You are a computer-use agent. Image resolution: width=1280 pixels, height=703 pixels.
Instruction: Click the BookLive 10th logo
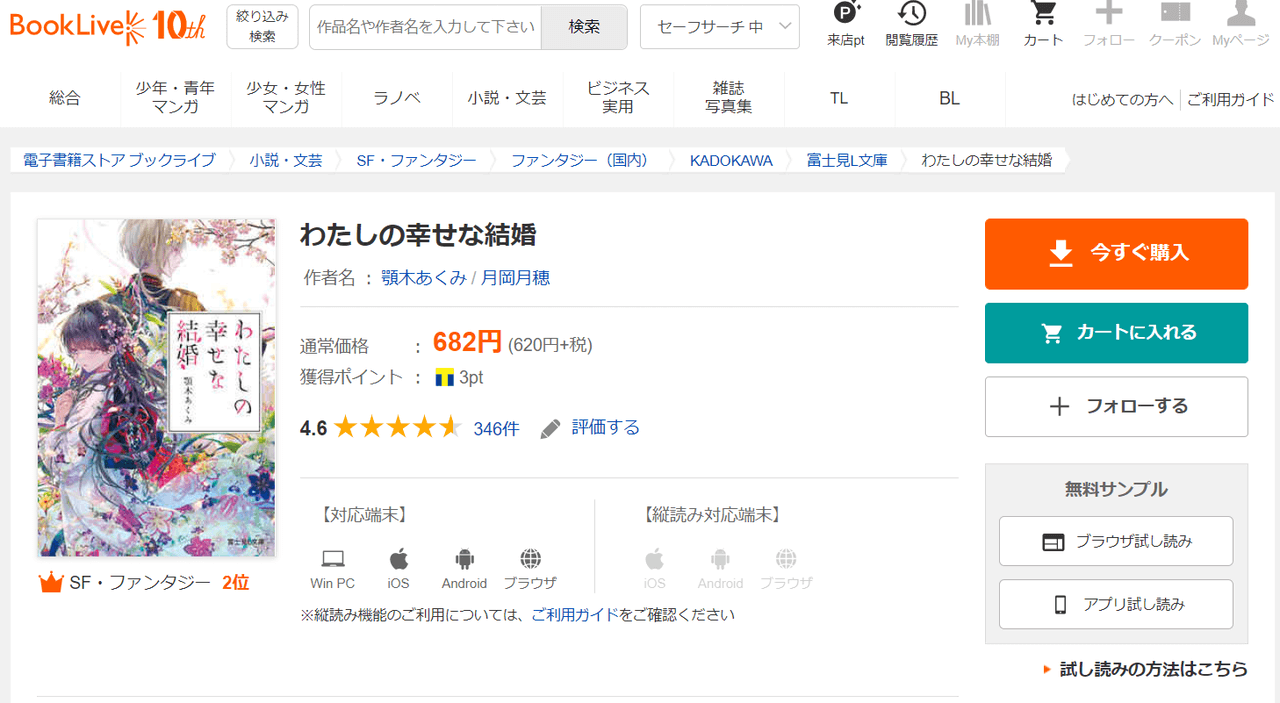click(x=108, y=27)
